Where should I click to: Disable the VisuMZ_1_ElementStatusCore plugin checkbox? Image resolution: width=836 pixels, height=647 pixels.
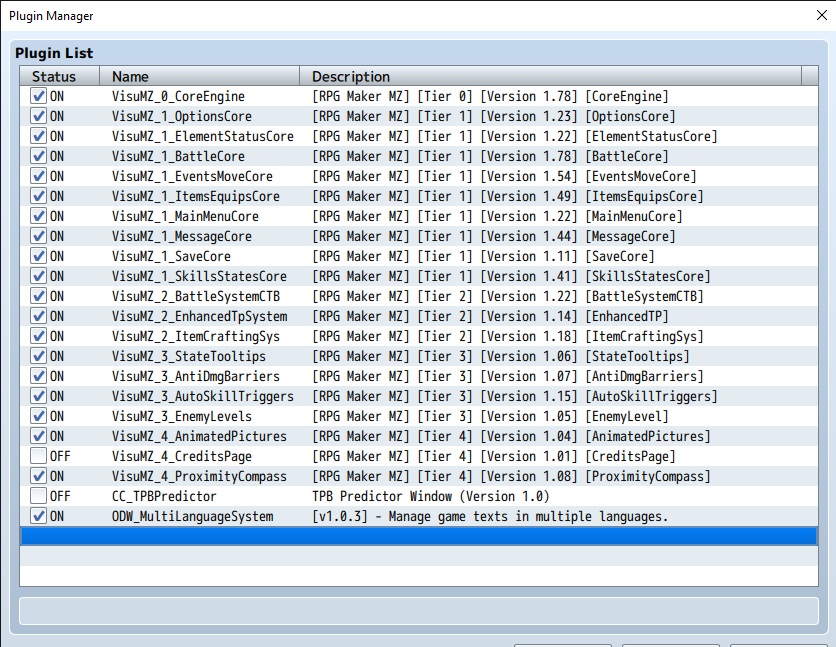coord(38,136)
